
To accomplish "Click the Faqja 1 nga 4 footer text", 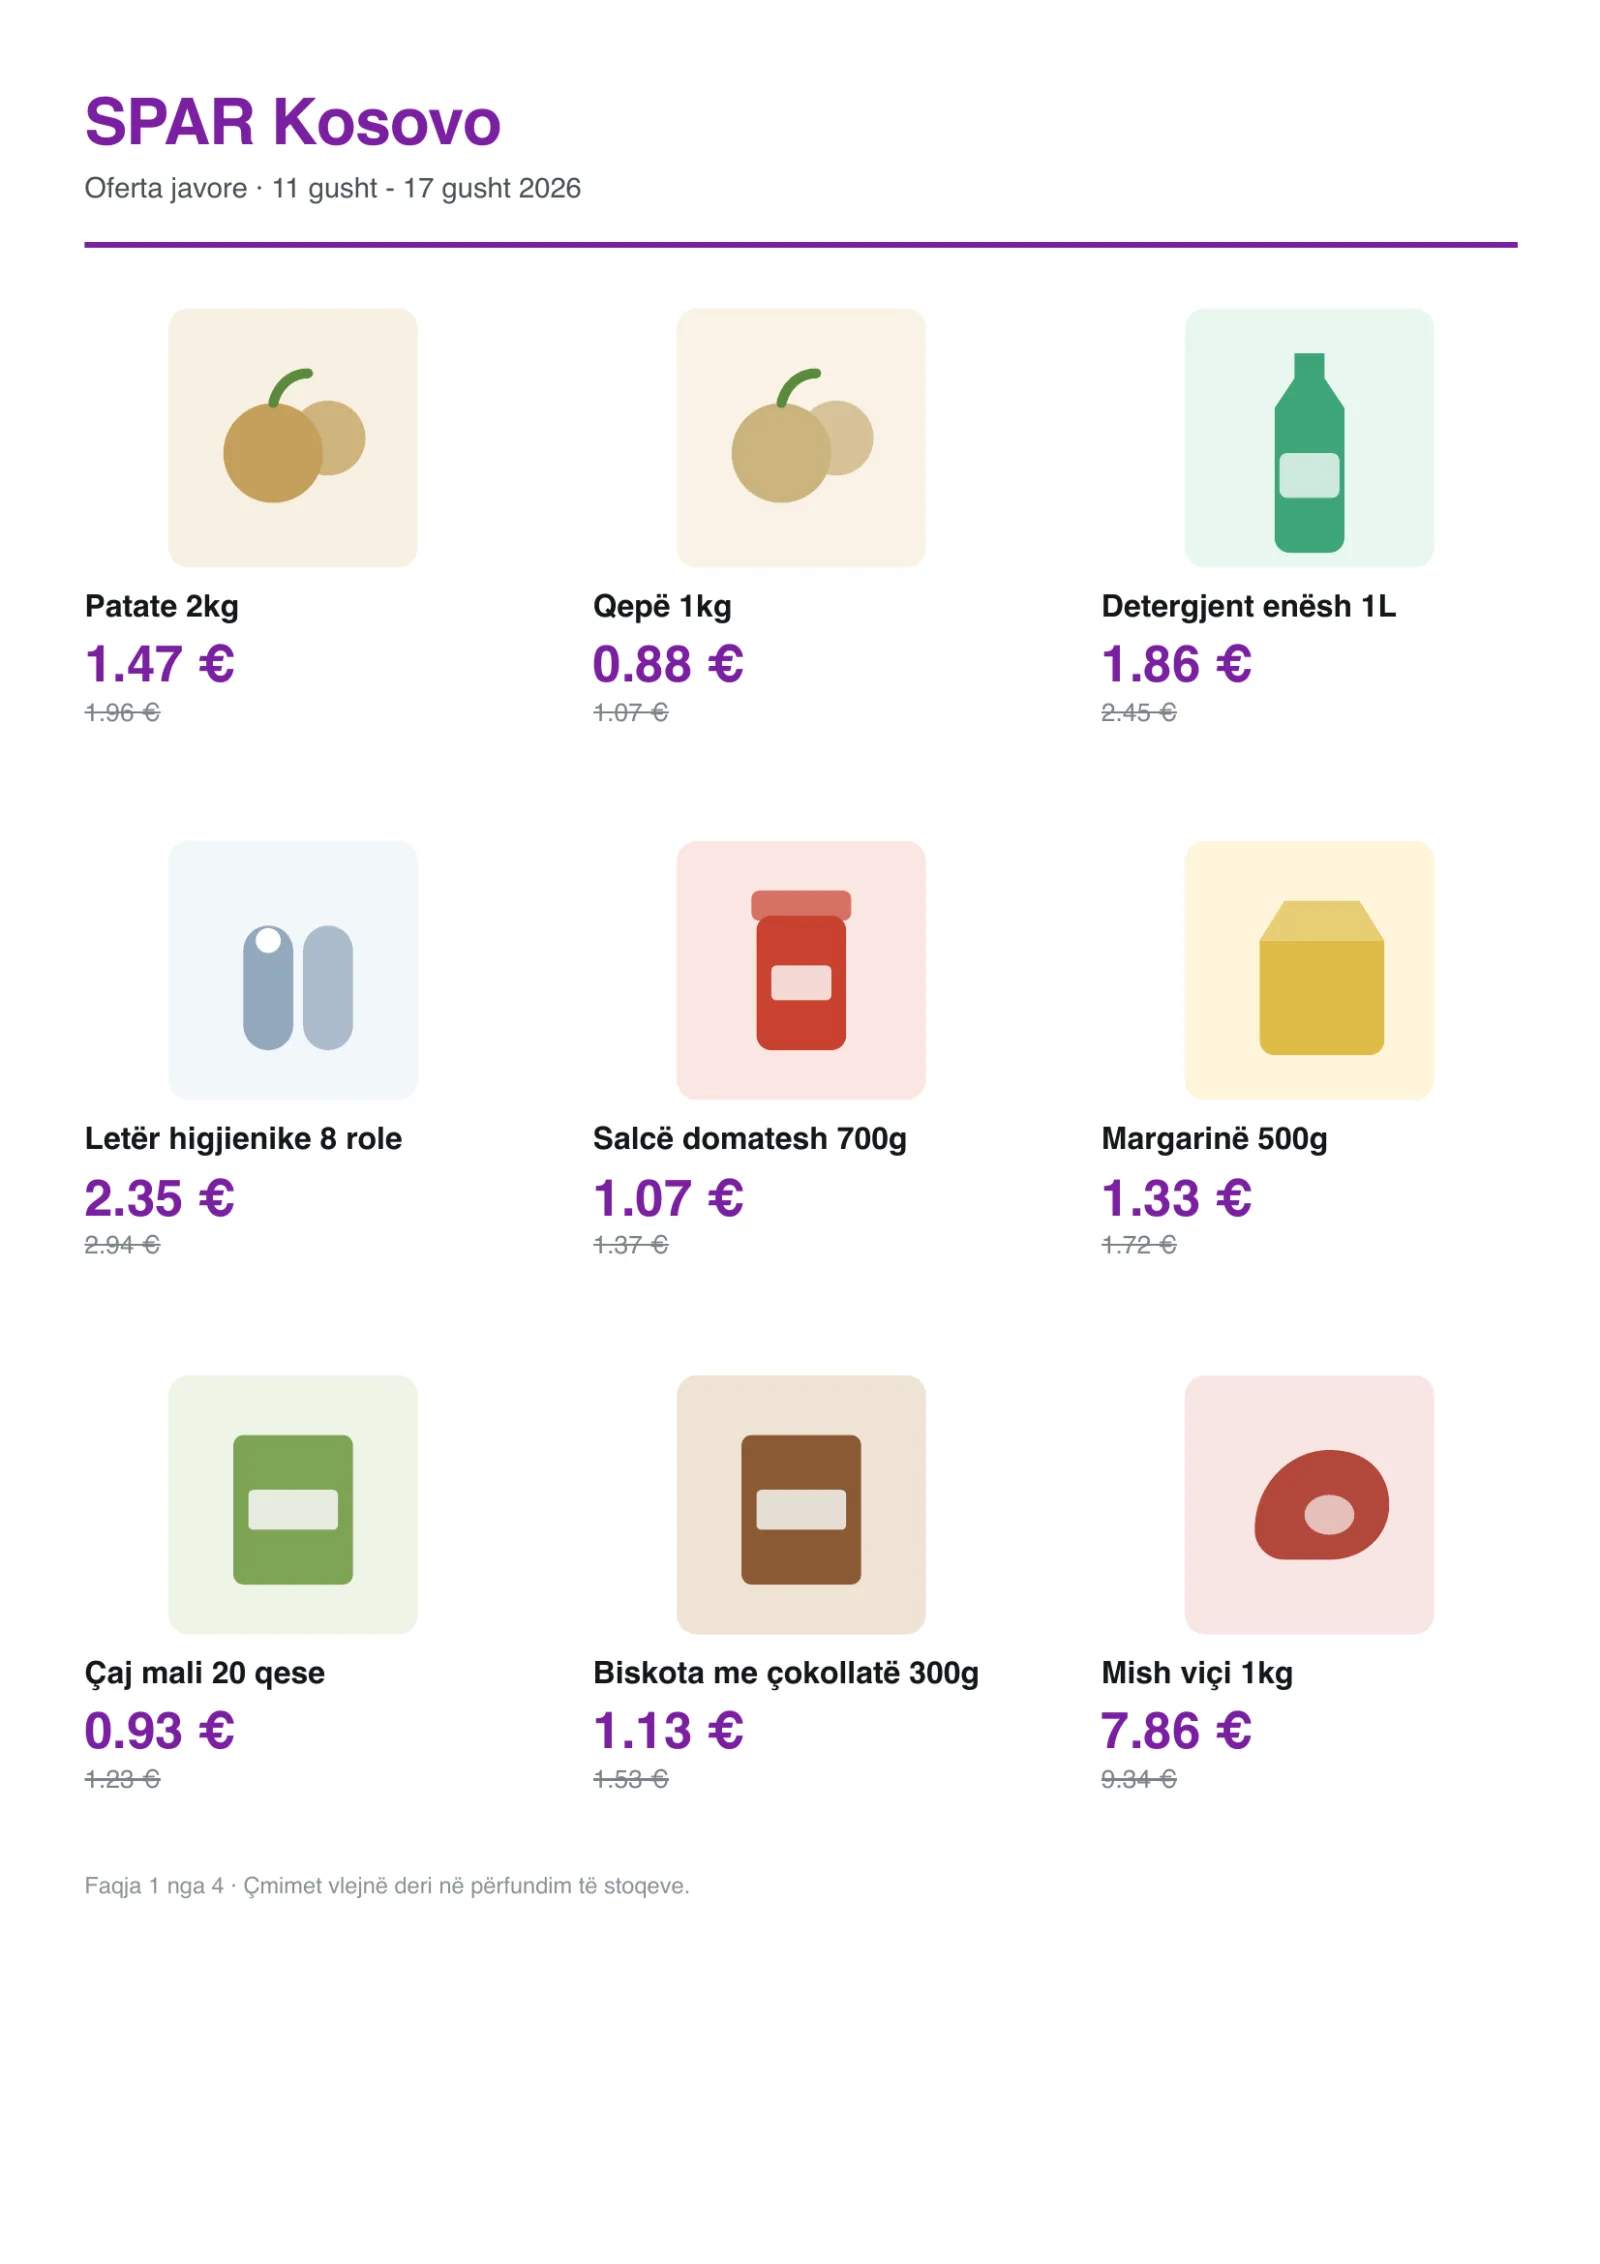I will [154, 1885].
